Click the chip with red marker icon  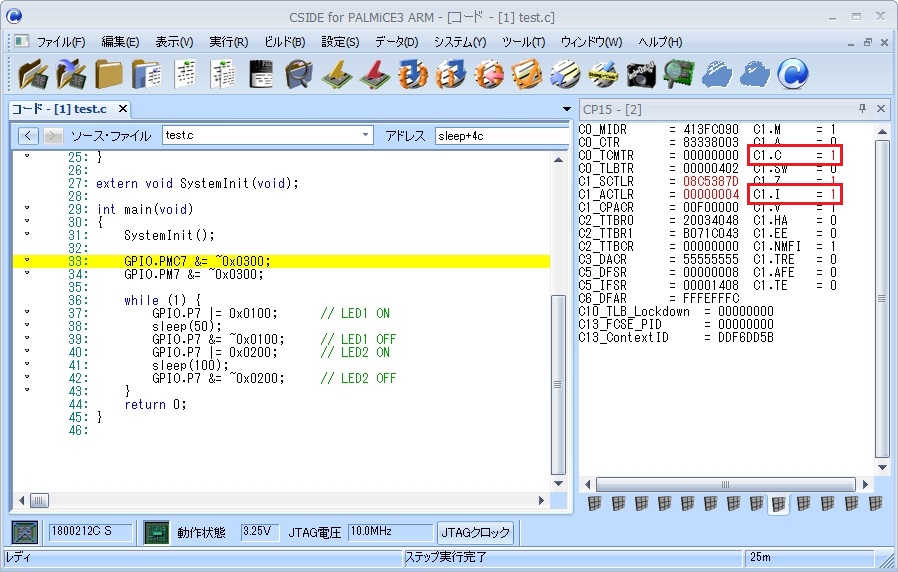tap(375, 74)
